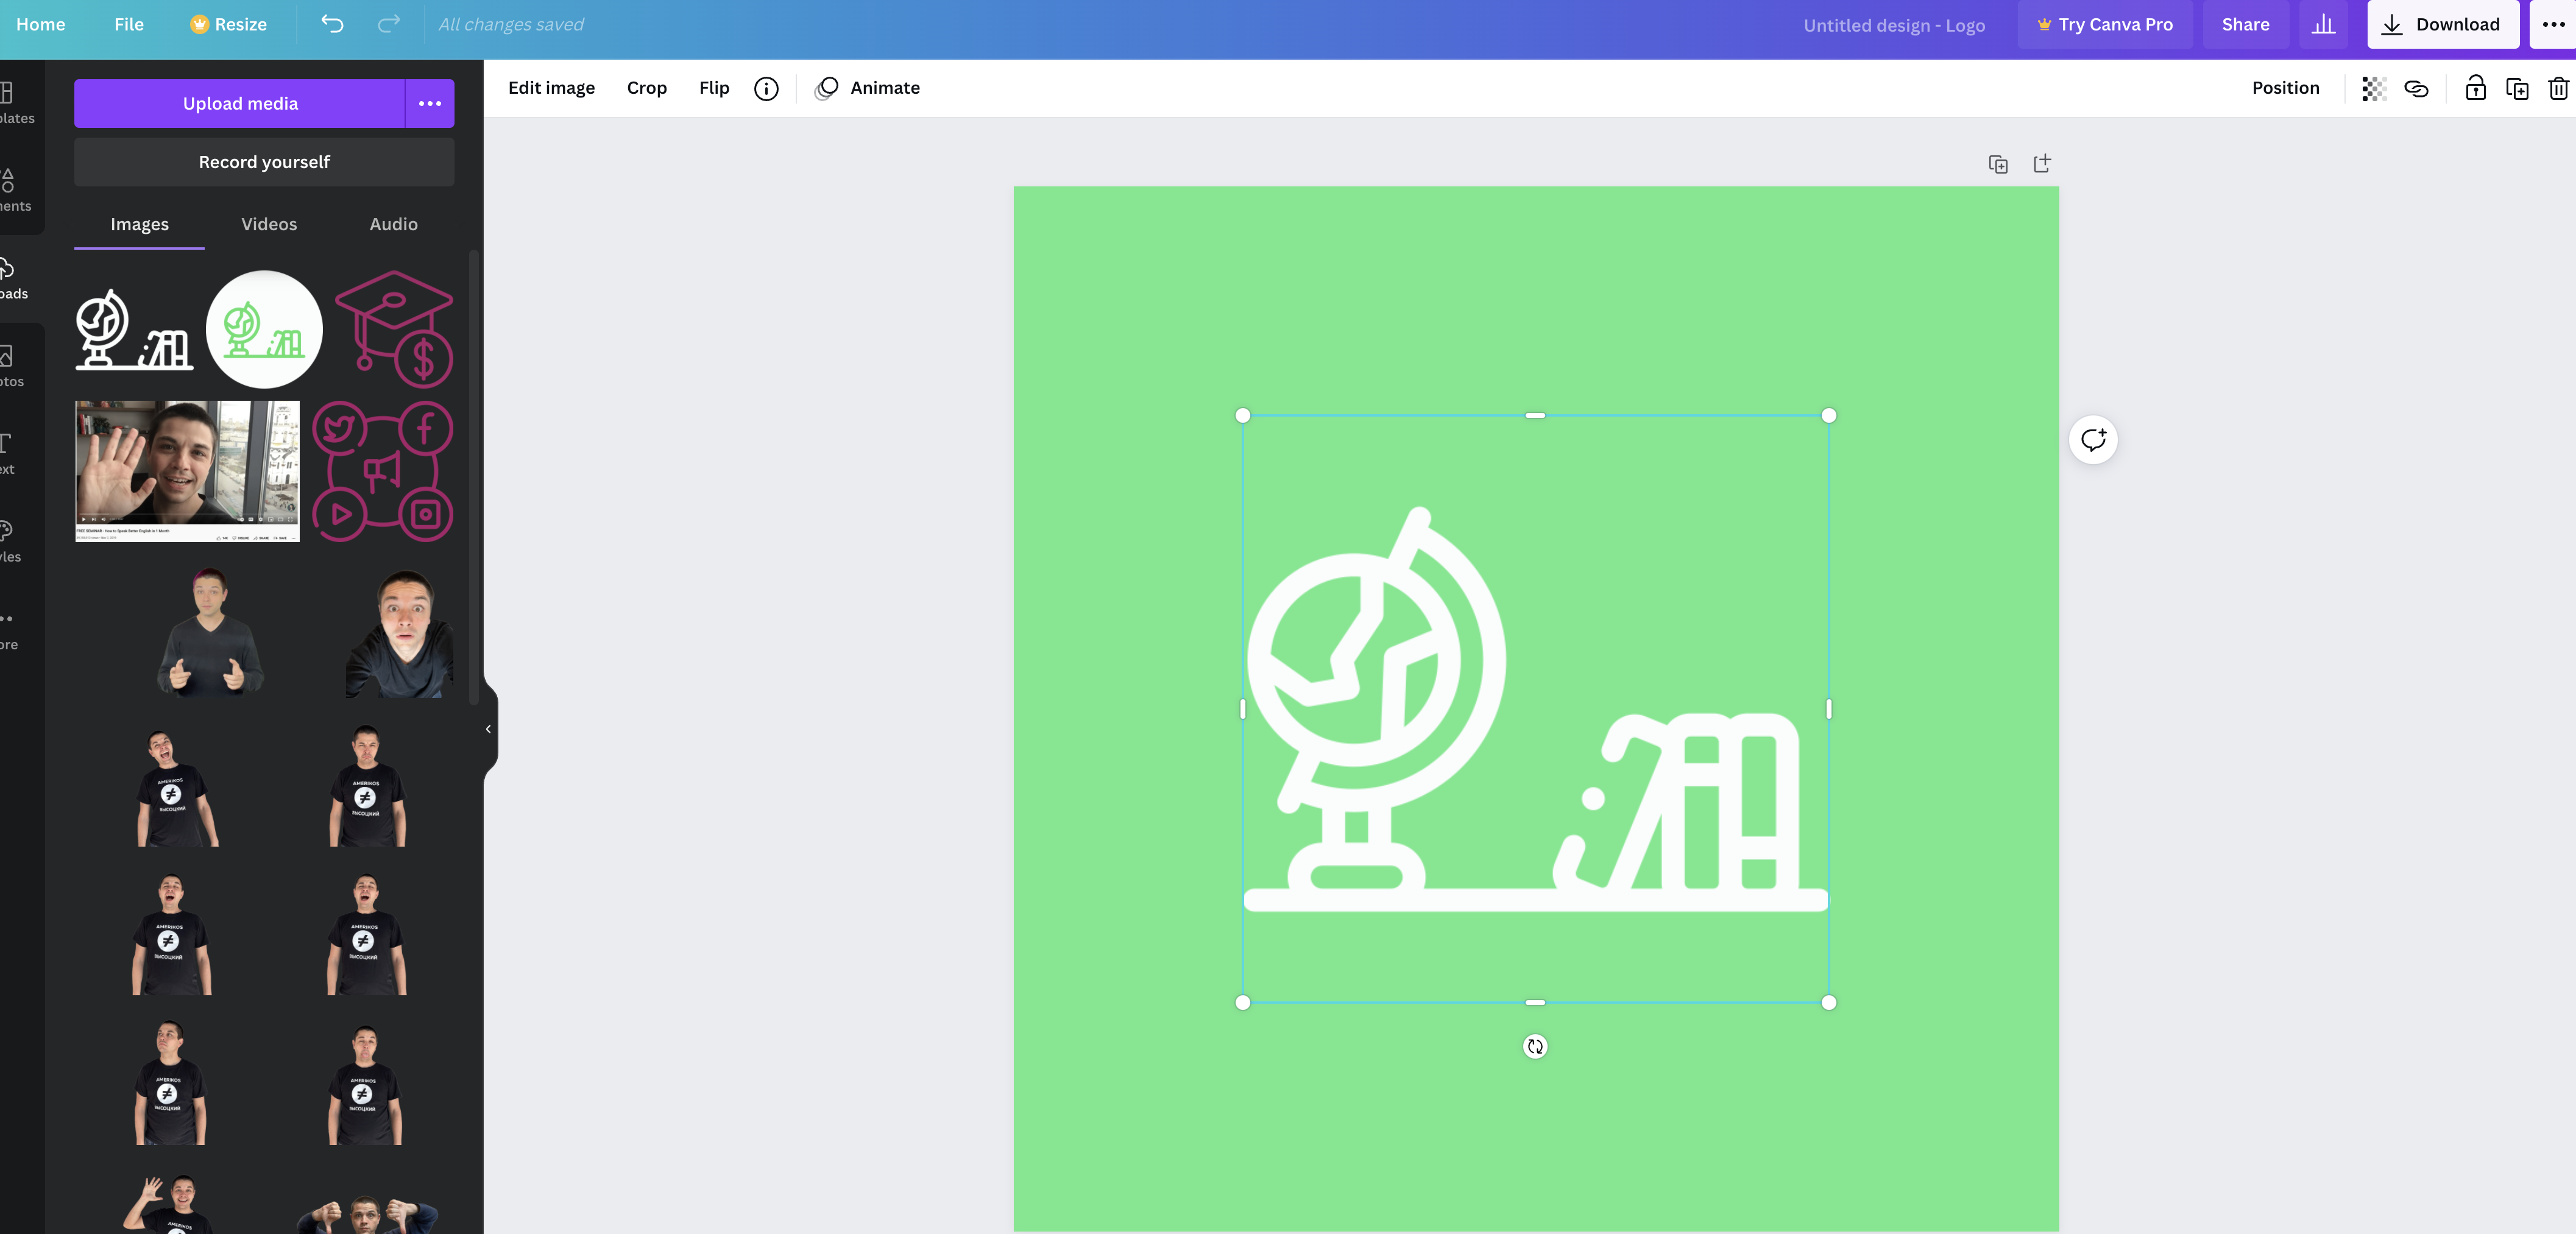This screenshot has width=2576, height=1234.
Task: Collapse the side panel with arrow
Action: pos(488,729)
